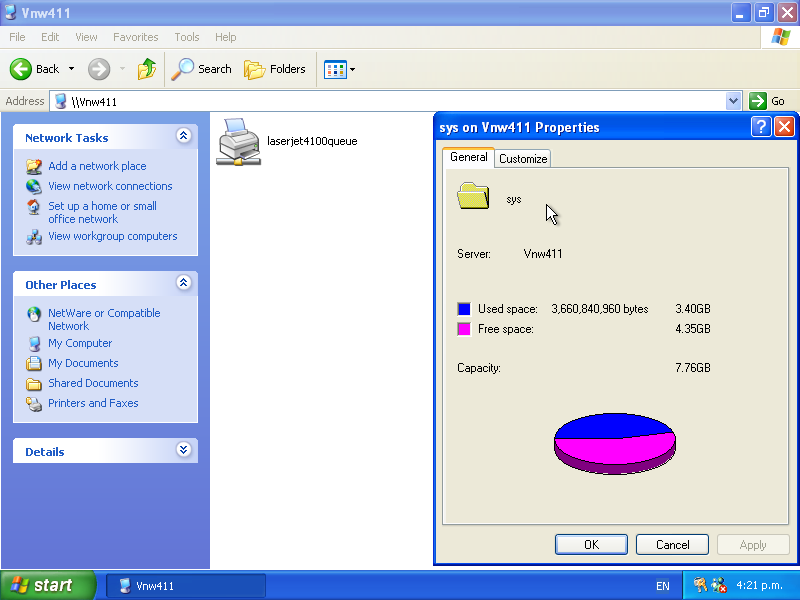The height and width of the screenshot is (600, 800).
Task: Click the keys tray icon
Action: 701,585
